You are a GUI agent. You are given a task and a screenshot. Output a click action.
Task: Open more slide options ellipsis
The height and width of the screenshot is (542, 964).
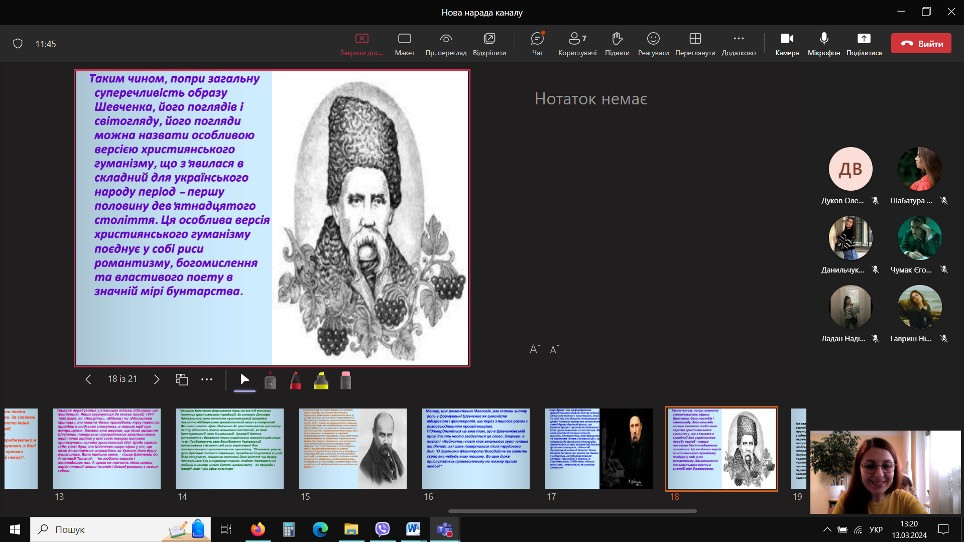click(207, 380)
